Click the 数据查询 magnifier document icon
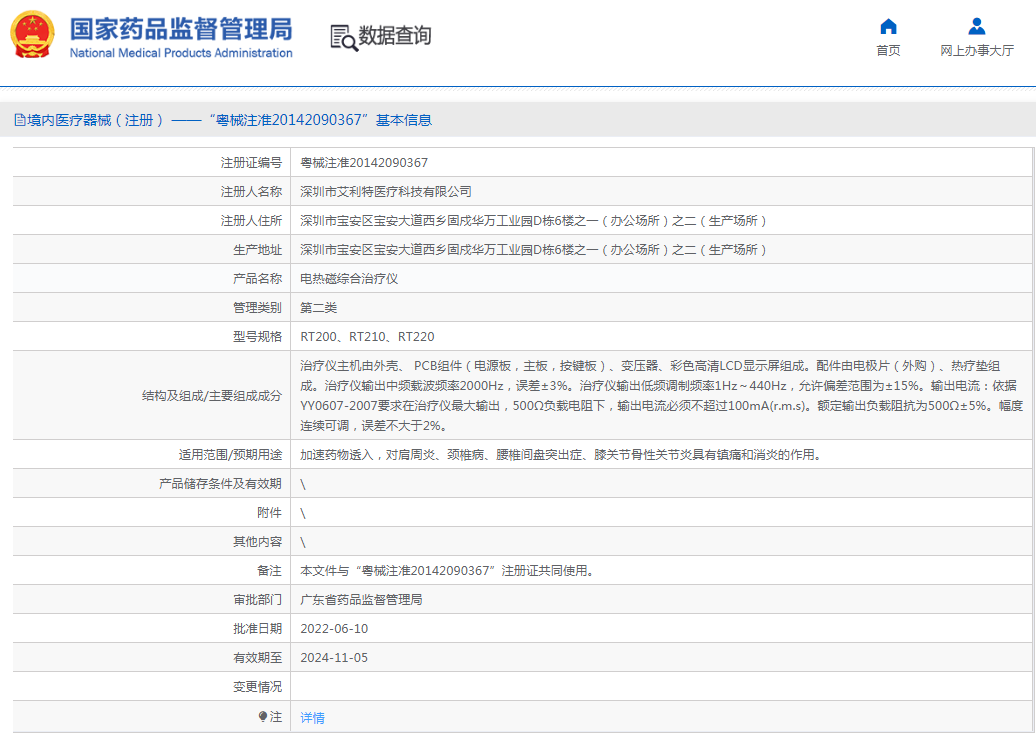 click(343, 37)
